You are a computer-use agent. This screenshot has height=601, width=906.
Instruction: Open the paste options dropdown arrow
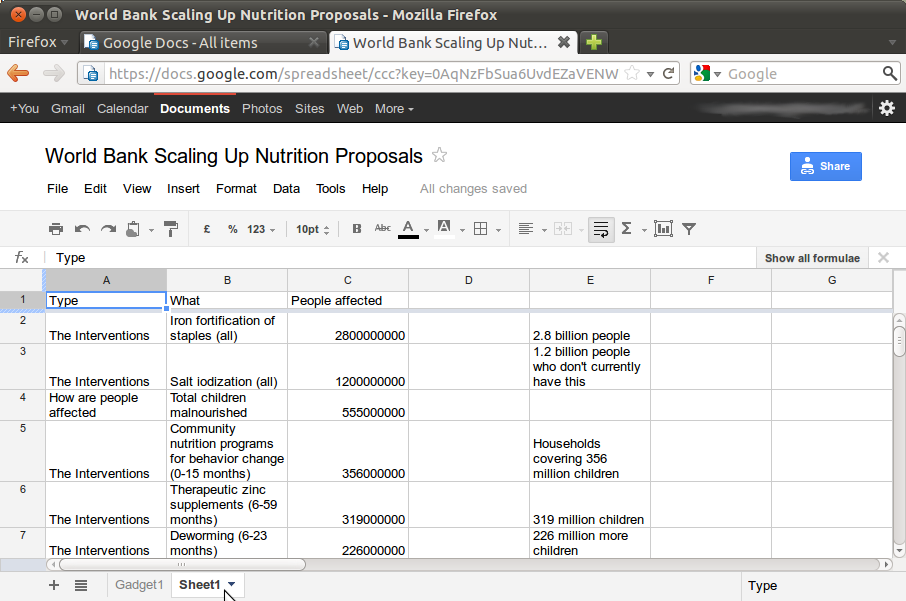151,230
